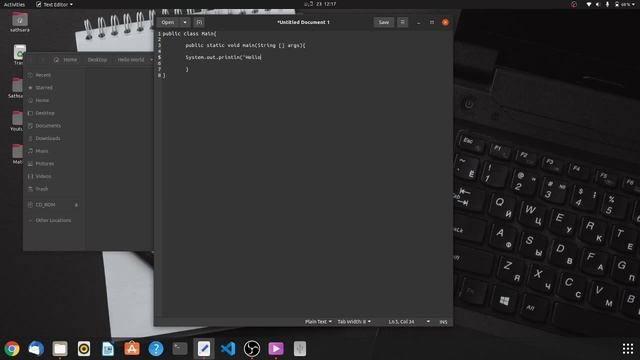The image size is (640, 360).
Task: Select Documents in Files sidebar
Action: click(48, 126)
